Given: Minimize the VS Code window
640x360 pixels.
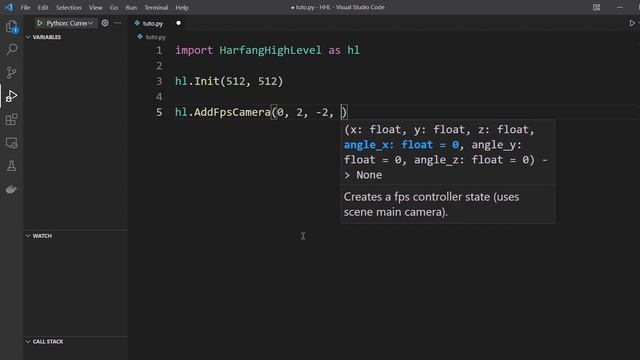Looking at the screenshot, I should pyautogui.click(x=620, y=7).
